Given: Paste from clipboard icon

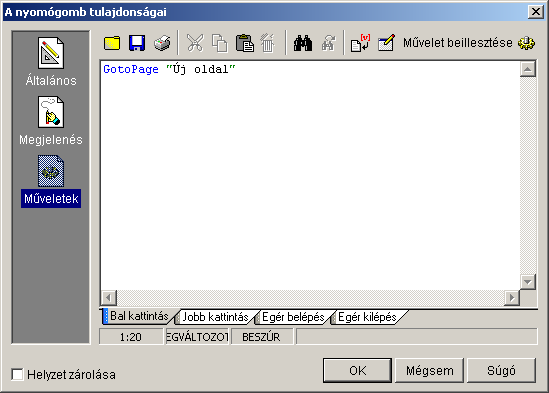Looking at the screenshot, I should tap(245, 43).
